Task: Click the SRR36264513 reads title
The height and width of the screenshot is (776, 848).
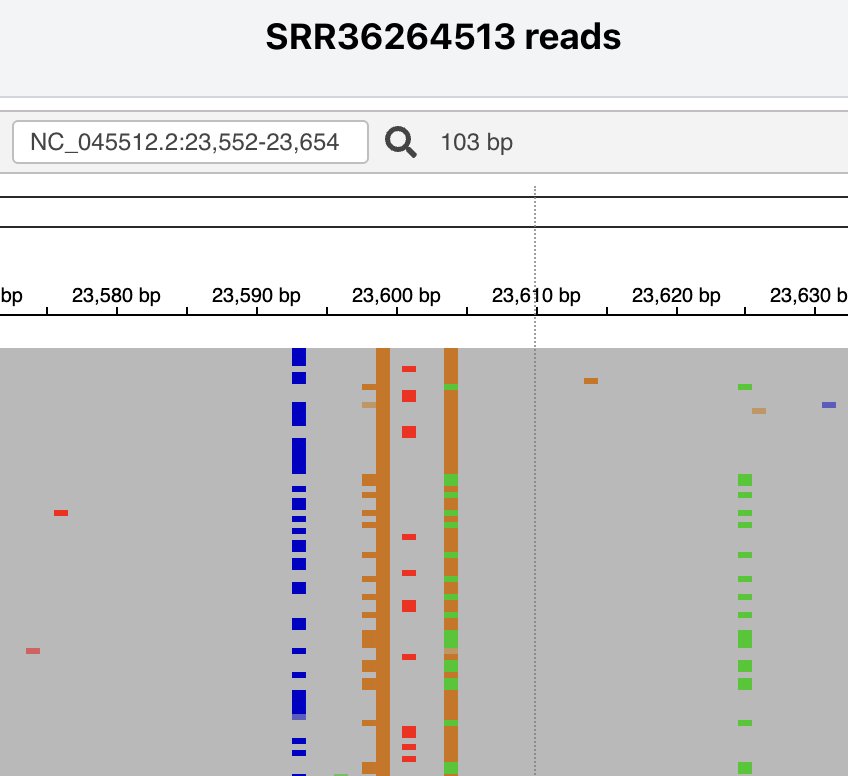Action: (443, 37)
